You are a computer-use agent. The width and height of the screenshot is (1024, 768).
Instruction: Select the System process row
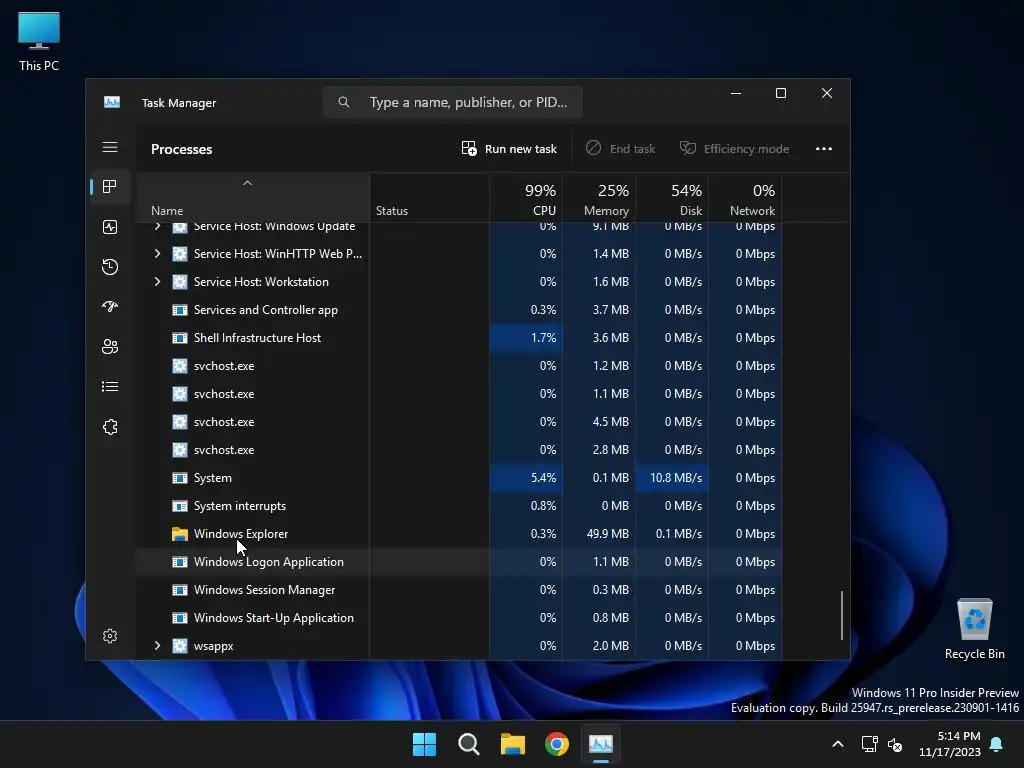(x=459, y=478)
